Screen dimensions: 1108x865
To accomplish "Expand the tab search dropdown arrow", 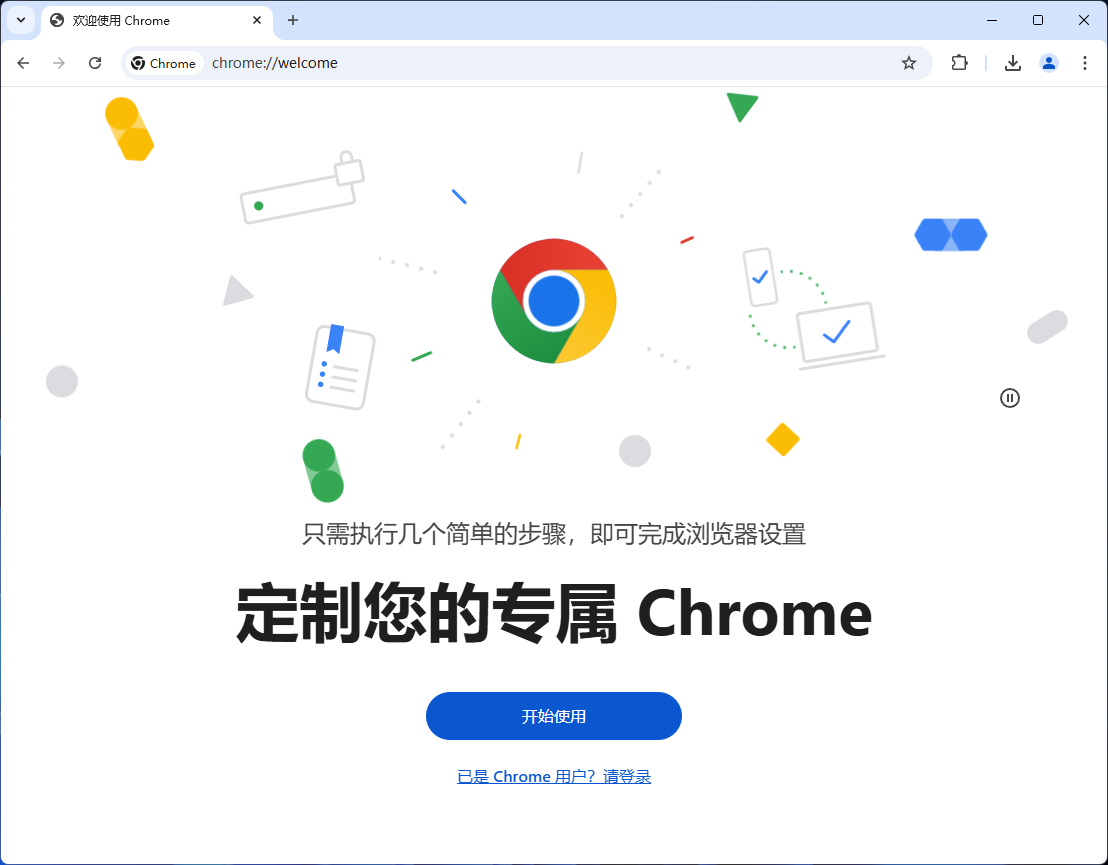I will pyautogui.click(x=21, y=20).
